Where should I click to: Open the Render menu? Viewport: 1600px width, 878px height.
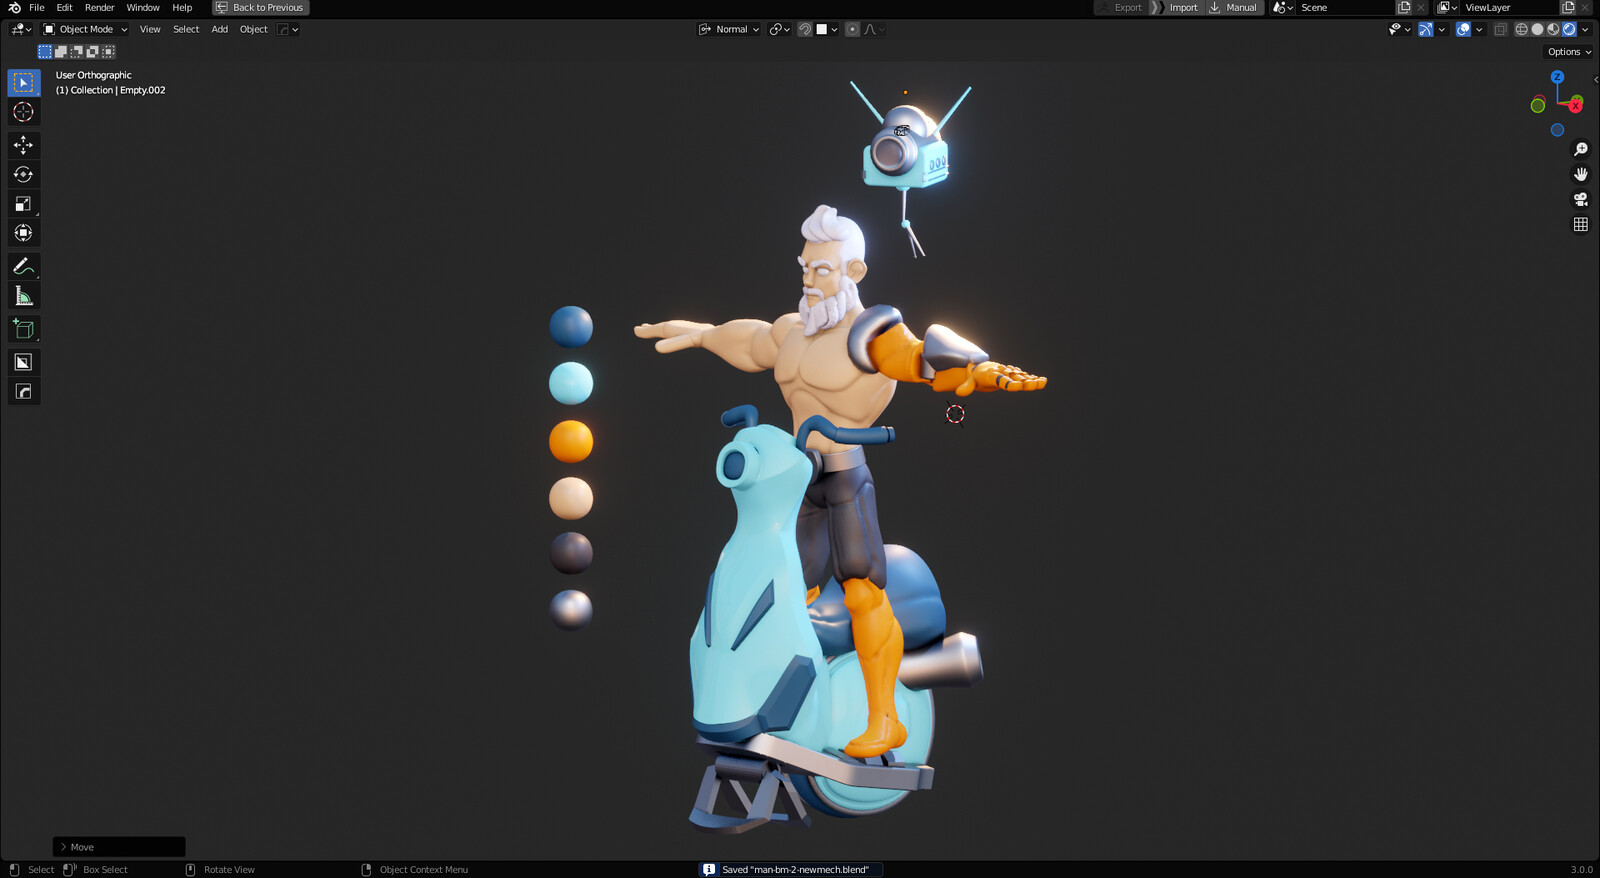(99, 7)
